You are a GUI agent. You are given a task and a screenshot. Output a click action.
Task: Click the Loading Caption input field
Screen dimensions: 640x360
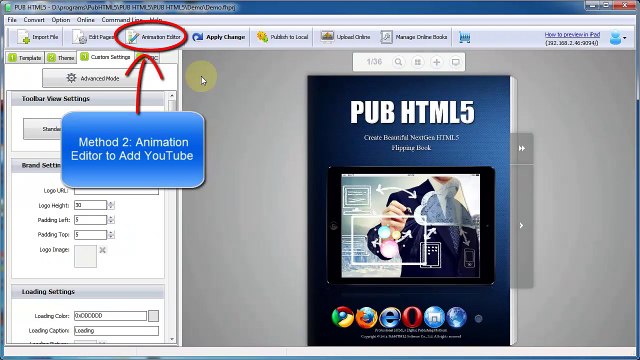[x=116, y=331]
